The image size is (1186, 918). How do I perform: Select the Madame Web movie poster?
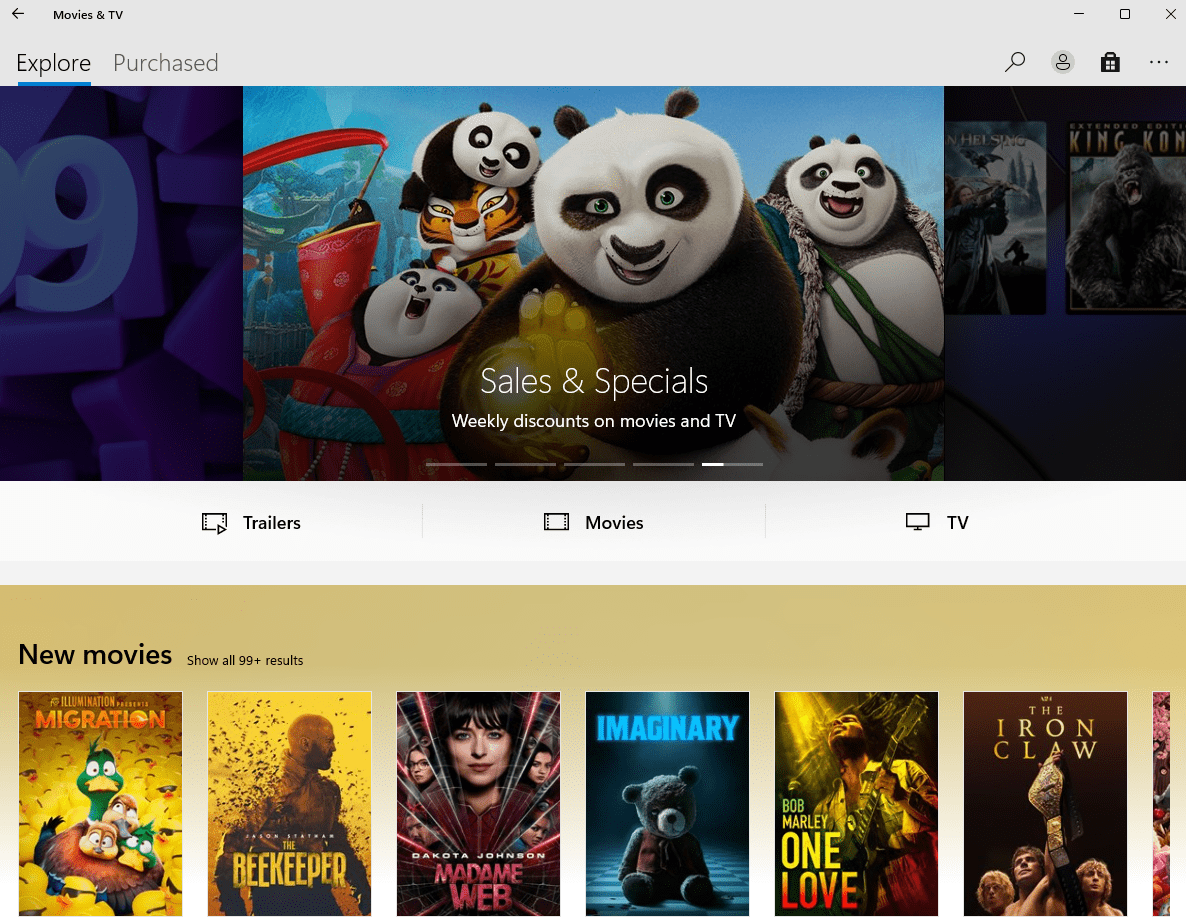pyautogui.click(x=478, y=803)
